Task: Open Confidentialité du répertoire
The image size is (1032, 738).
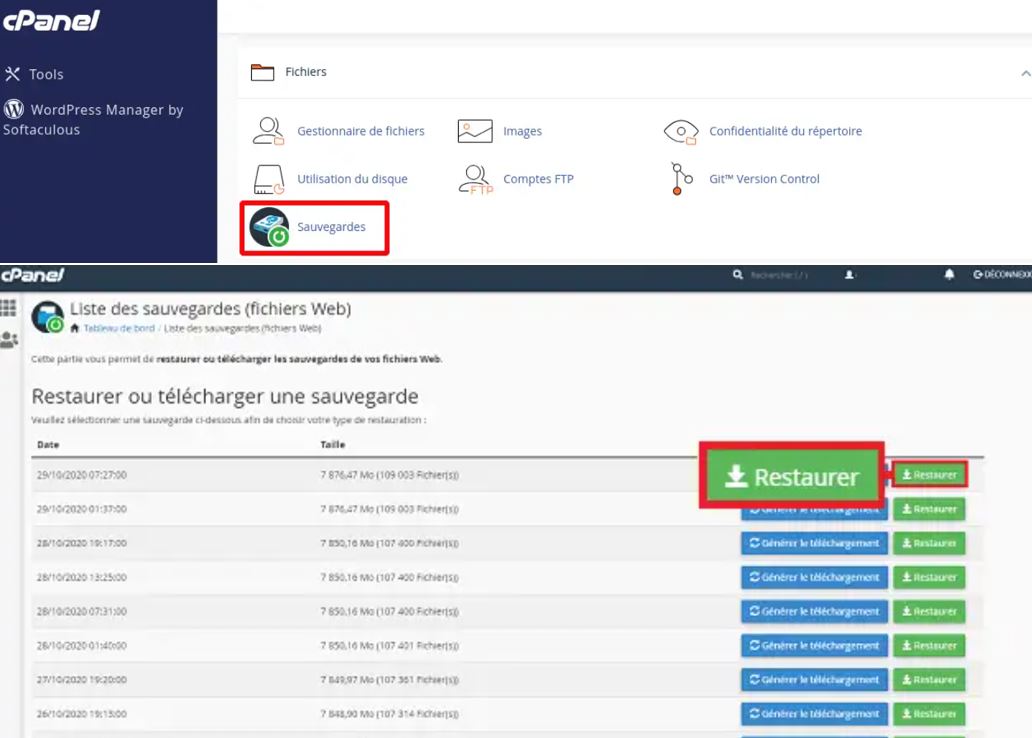Action: tap(787, 130)
